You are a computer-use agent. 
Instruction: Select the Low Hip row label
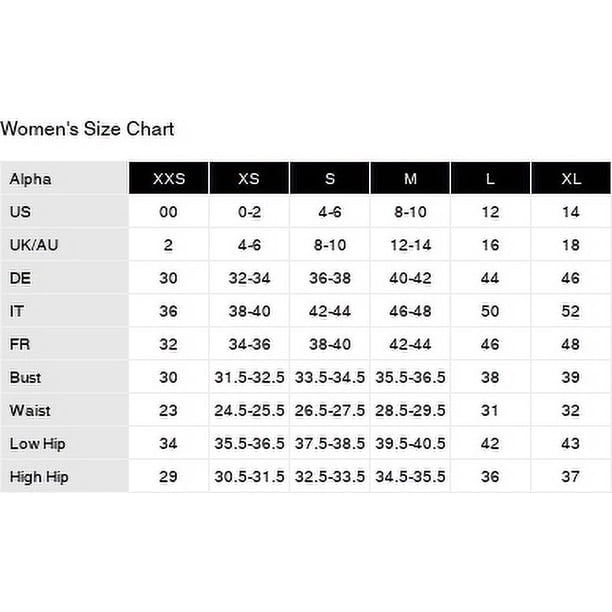point(37,444)
